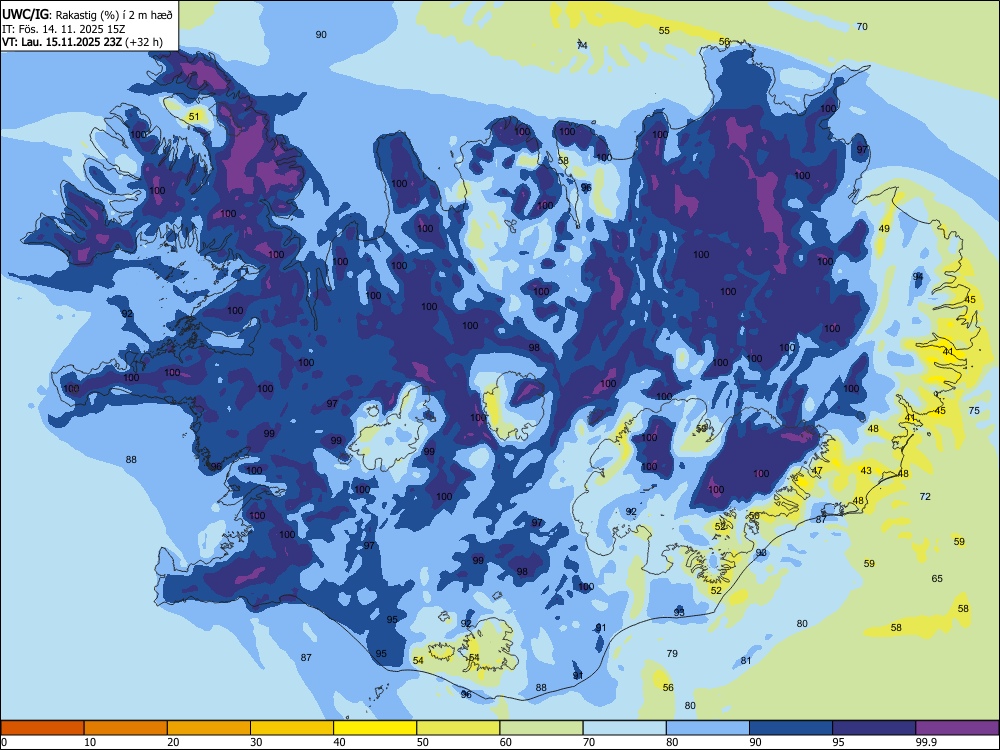Click the offshore map value '72' in the southeast

(x=925, y=496)
